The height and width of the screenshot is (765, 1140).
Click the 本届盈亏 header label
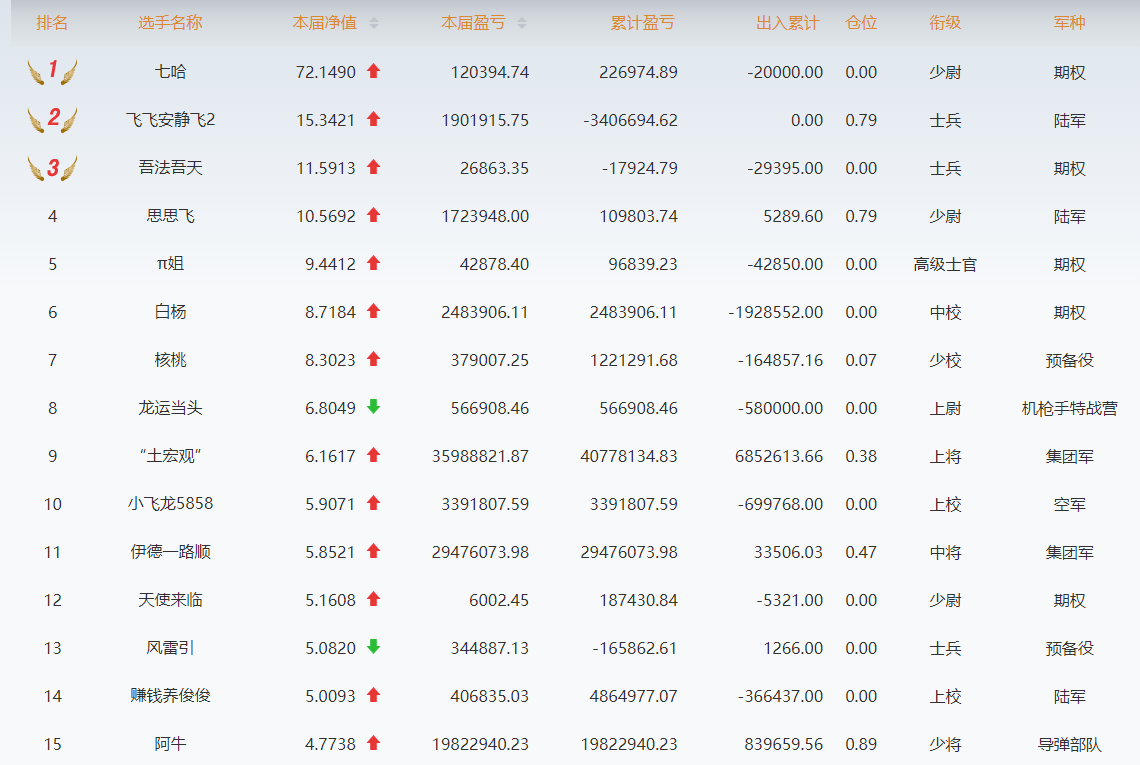[473, 23]
